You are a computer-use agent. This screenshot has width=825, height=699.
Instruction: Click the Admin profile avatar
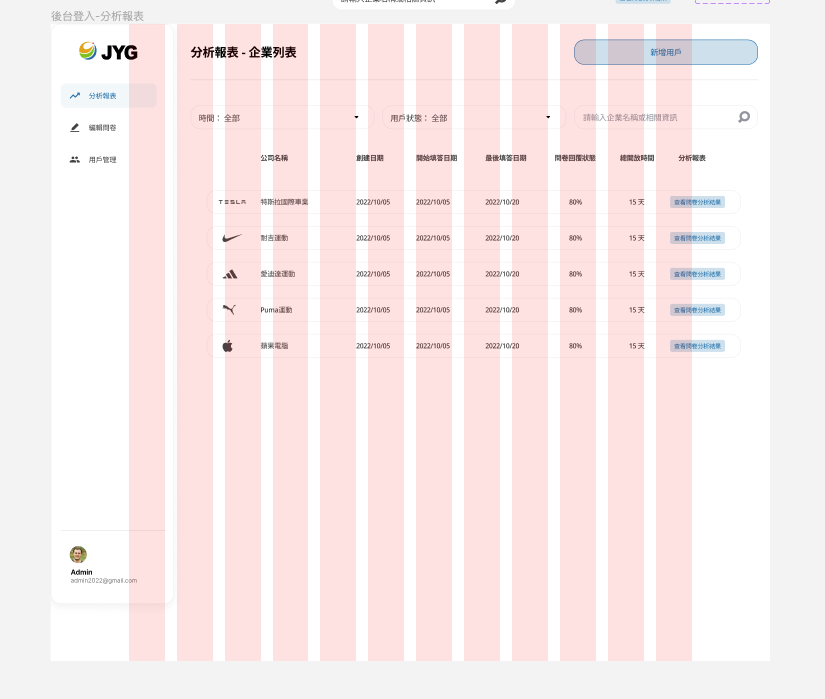coord(78,554)
